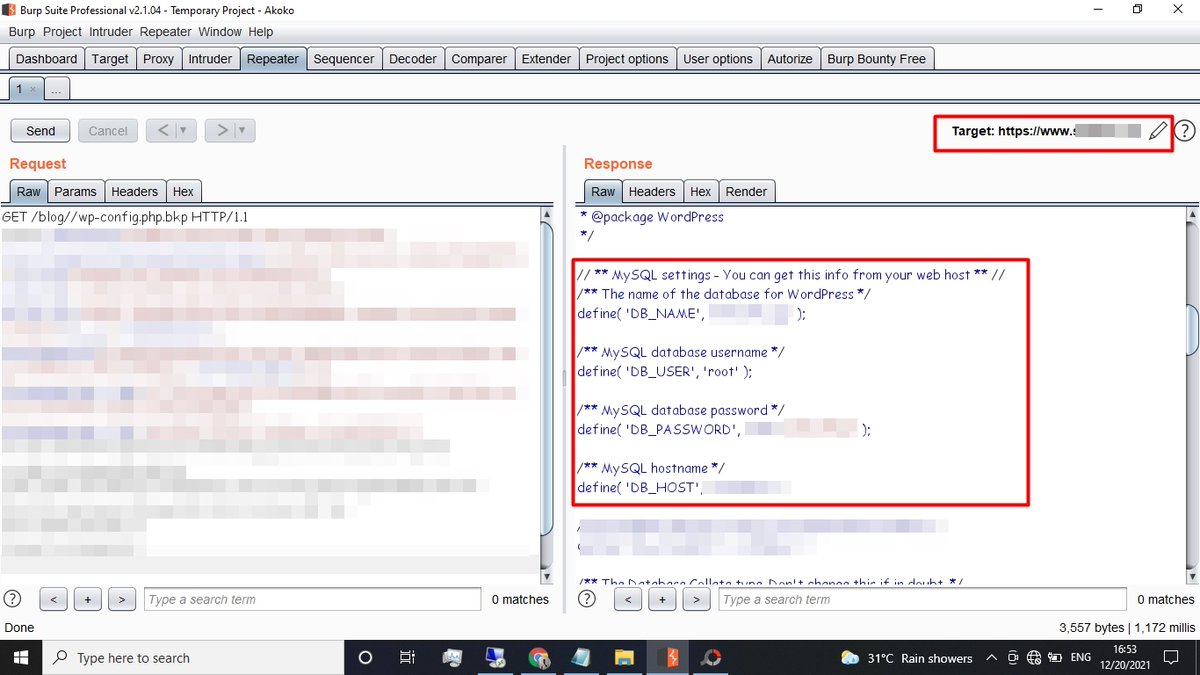Click the ENG language indicator
1200x675 pixels.
1081,658
